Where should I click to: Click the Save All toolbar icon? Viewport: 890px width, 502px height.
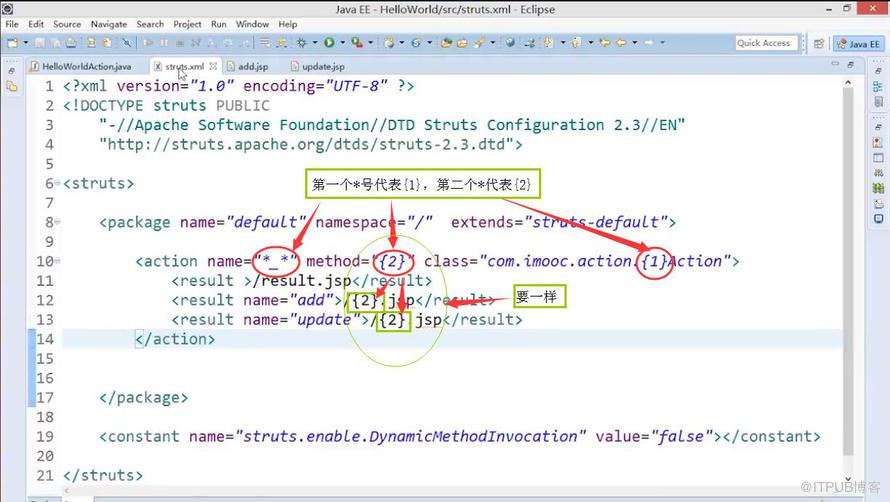(56, 43)
